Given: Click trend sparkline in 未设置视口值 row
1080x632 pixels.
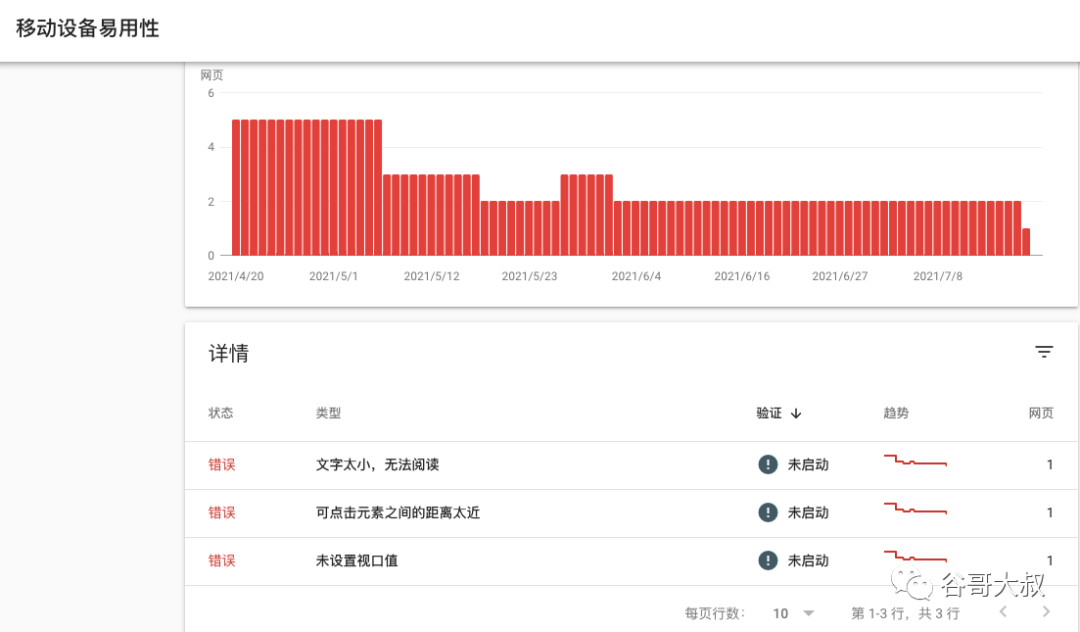Looking at the screenshot, I should coord(915,556).
